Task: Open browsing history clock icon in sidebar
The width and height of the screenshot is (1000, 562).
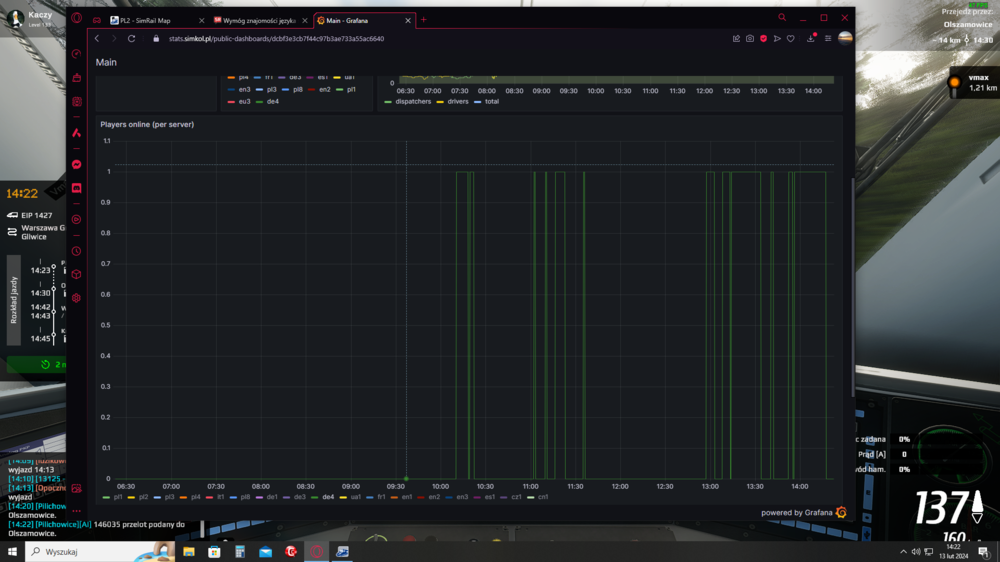Action: point(77,251)
